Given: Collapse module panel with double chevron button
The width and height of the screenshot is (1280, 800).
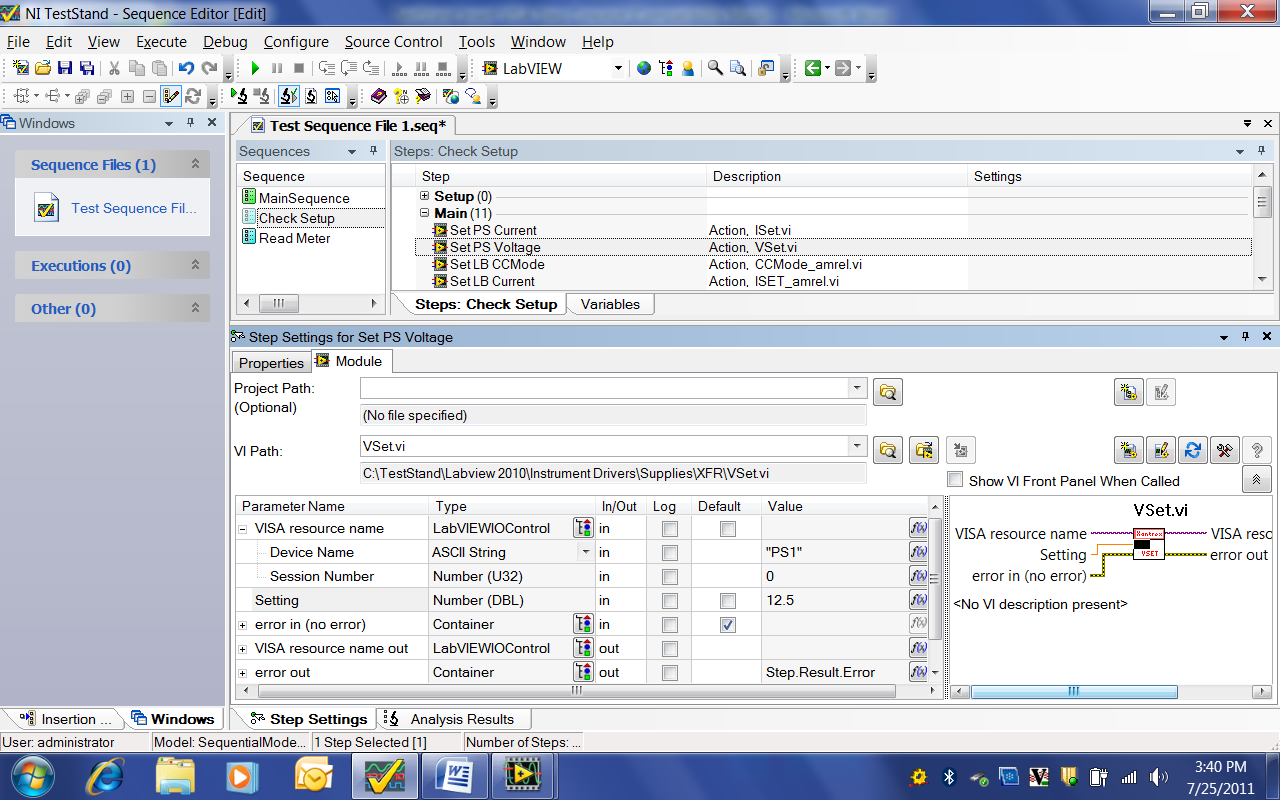Looking at the screenshot, I should (1257, 480).
